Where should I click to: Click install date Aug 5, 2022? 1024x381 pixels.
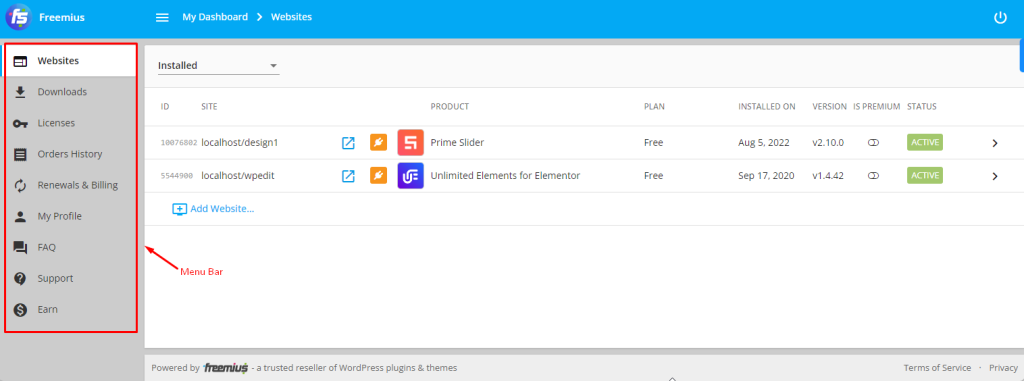pos(764,142)
